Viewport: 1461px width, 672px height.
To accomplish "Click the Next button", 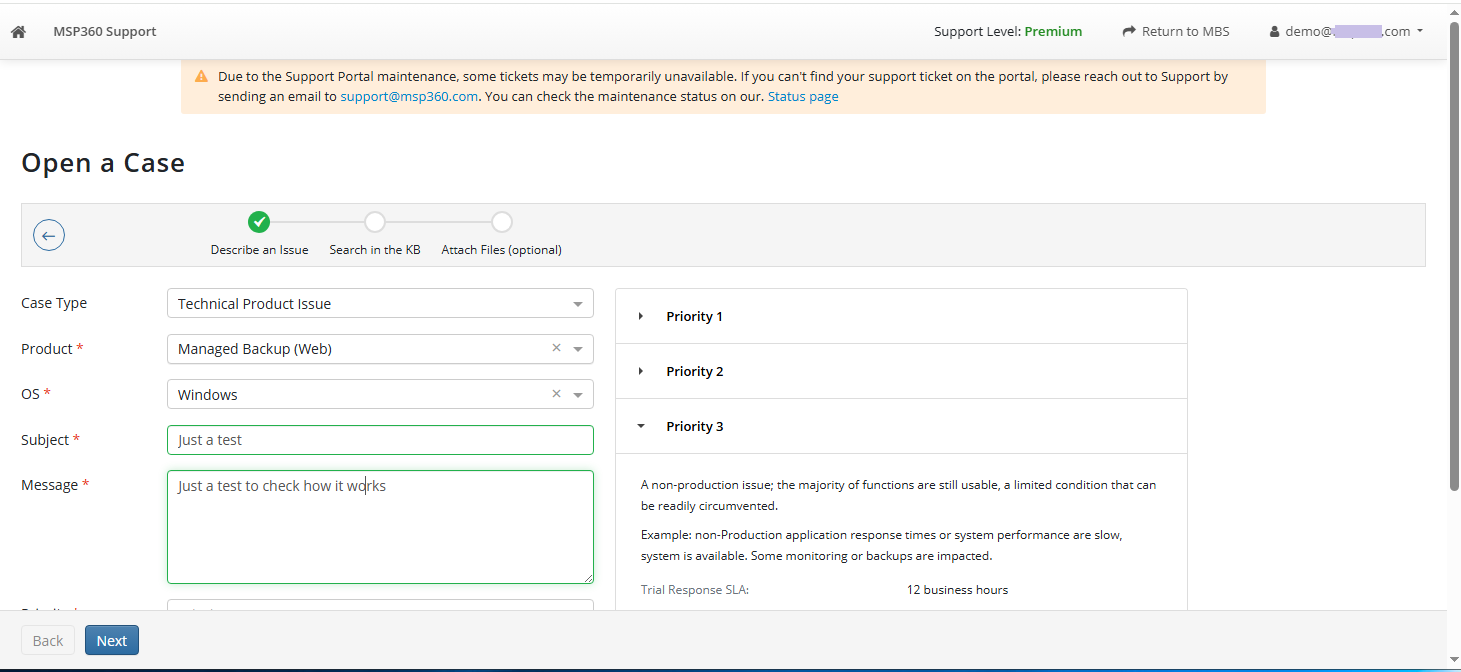I will click(112, 641).
